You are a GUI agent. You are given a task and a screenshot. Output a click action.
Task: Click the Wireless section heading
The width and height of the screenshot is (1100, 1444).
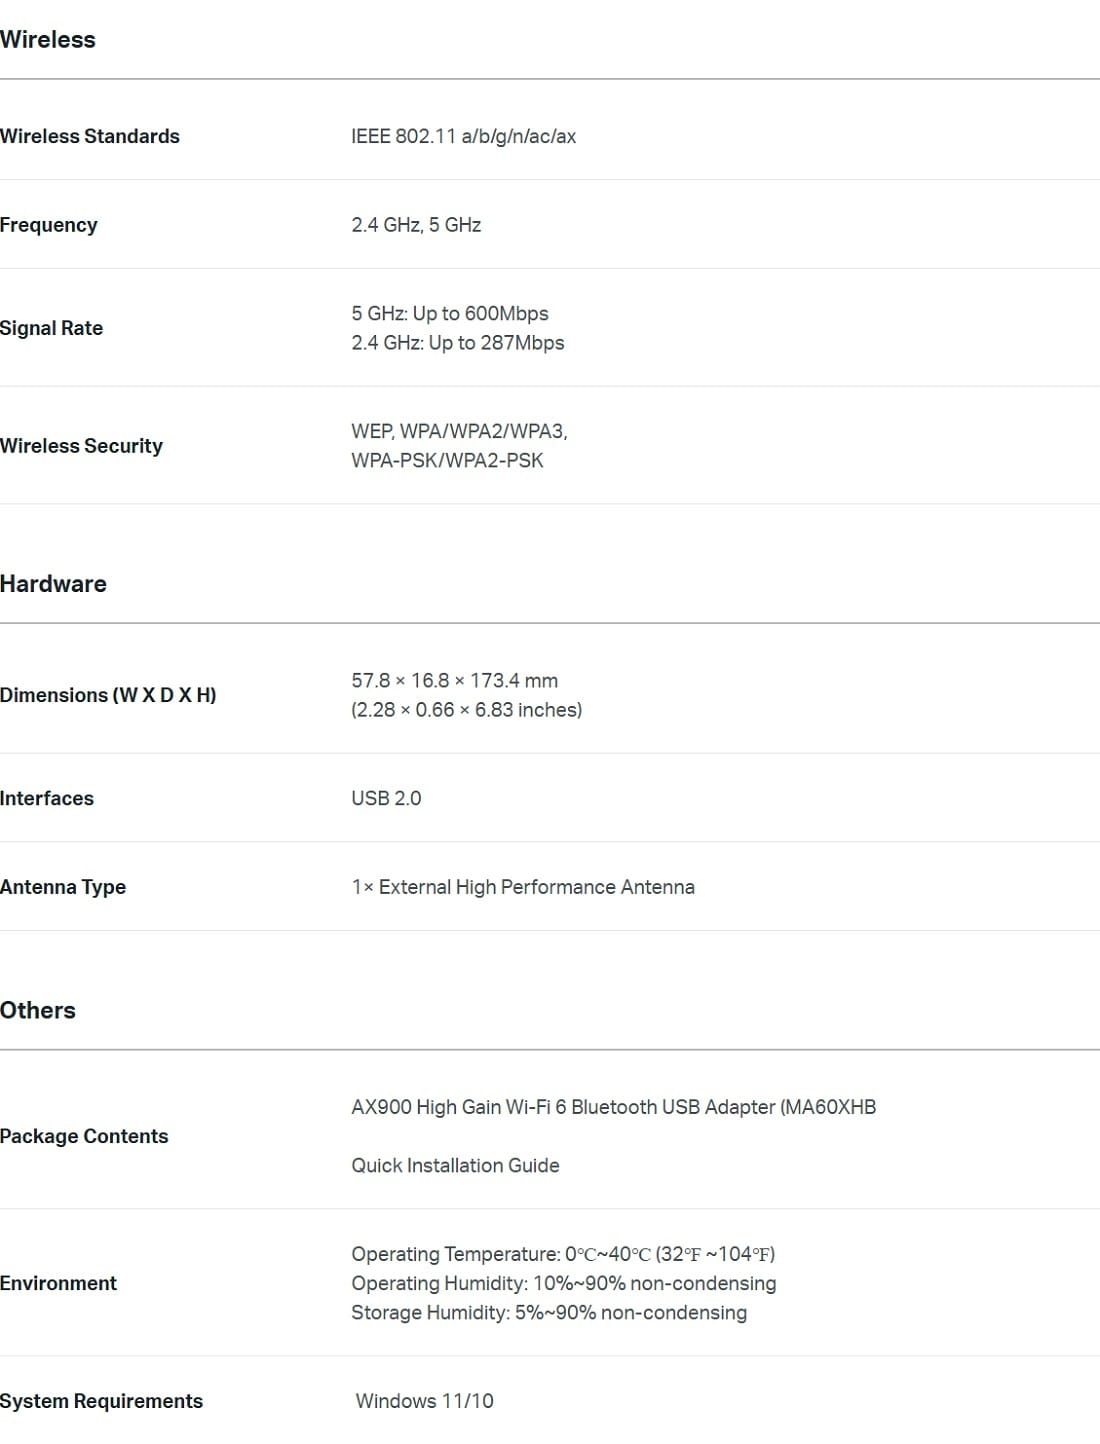[48, 40]
